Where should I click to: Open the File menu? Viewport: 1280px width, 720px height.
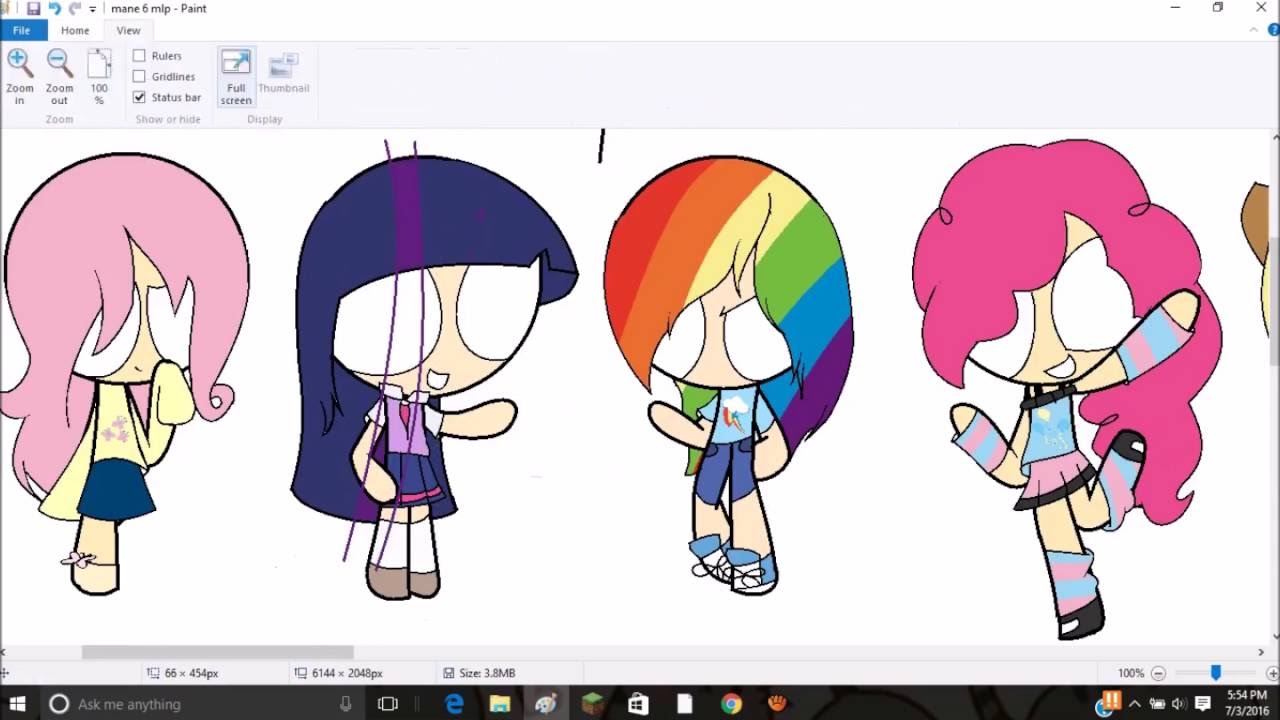click(x=21, y=30)
